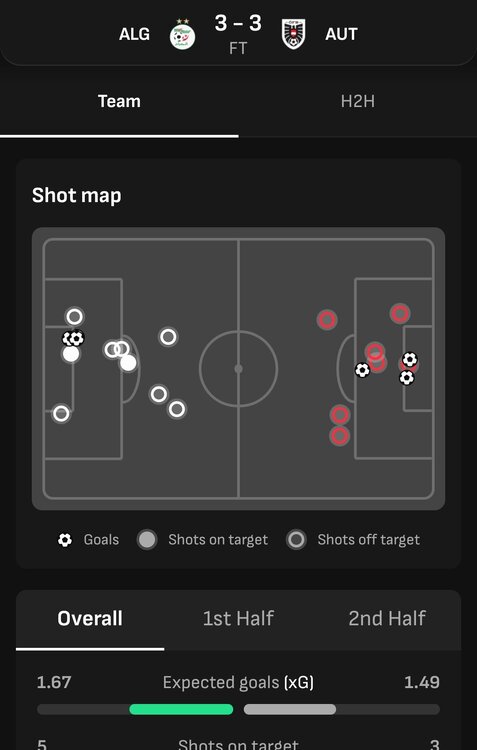
Task: Tap the AUT team name
Action: point(341,34)
